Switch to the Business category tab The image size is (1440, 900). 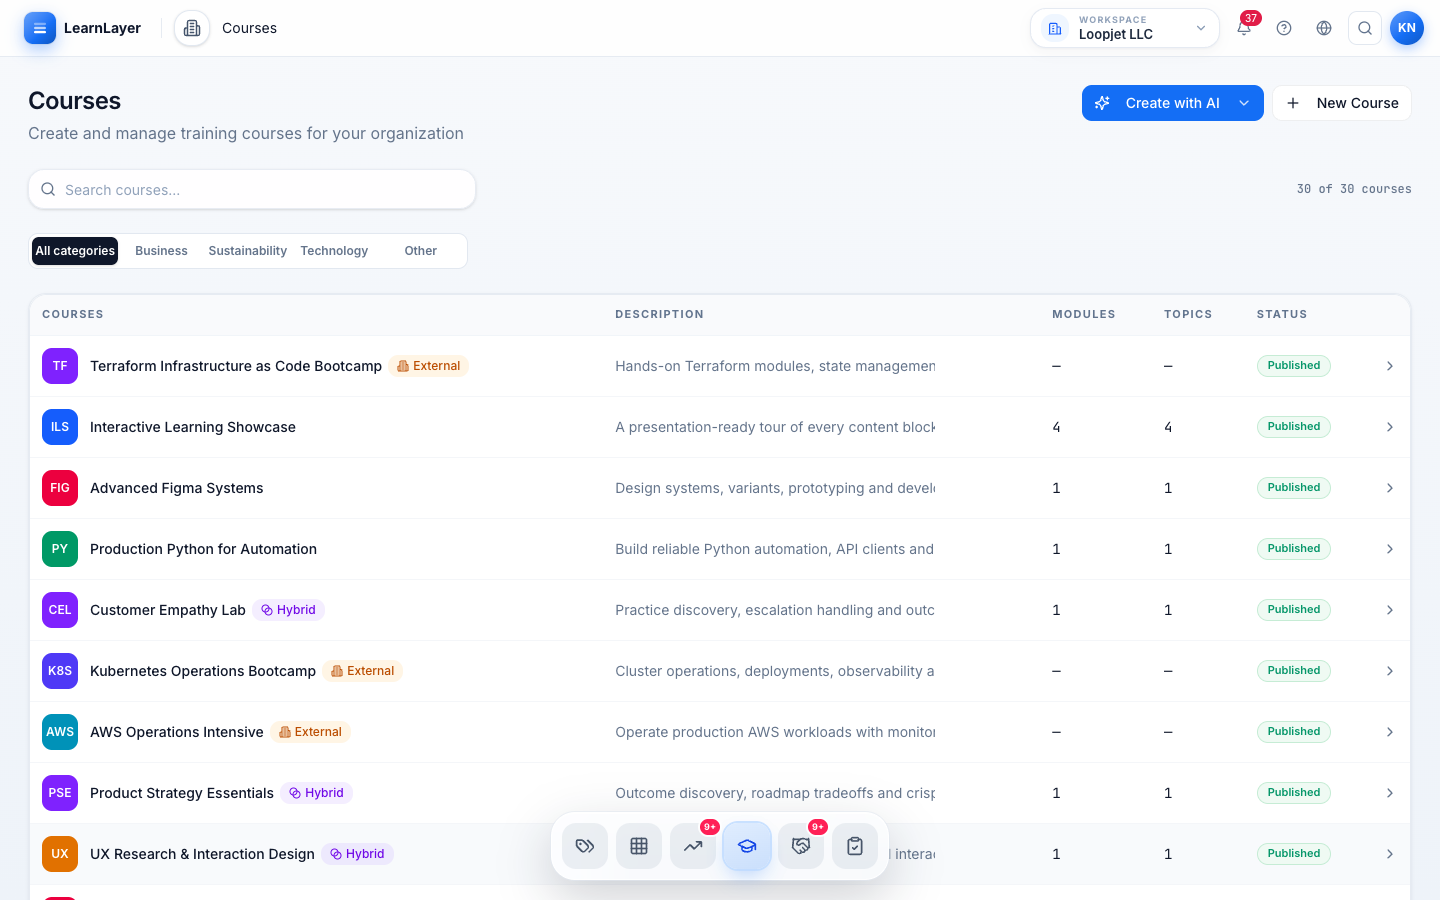pyautogui.click(x=161, y=251)
